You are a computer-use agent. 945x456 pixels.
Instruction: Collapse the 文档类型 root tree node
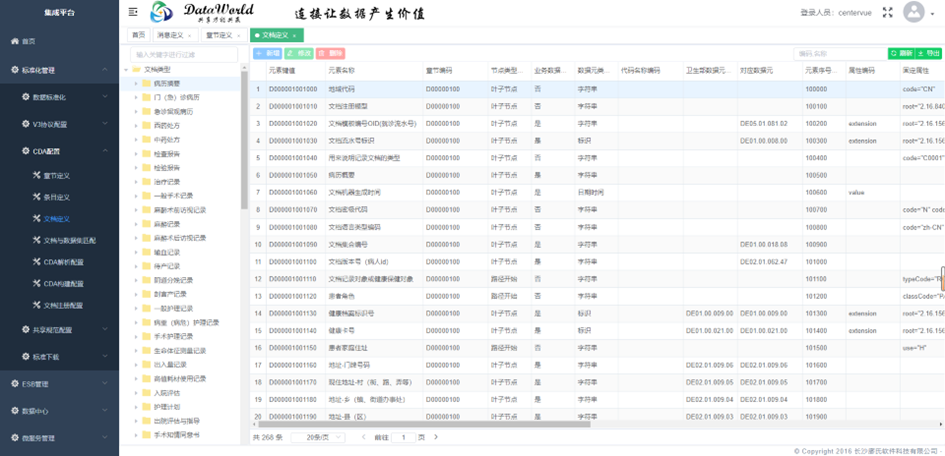(x=126, y=69)
